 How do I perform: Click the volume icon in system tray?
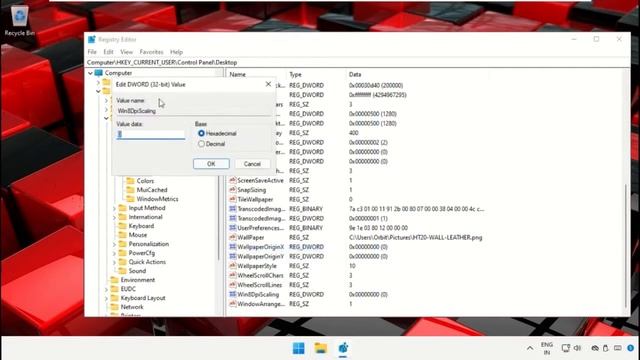coord(577,348)
